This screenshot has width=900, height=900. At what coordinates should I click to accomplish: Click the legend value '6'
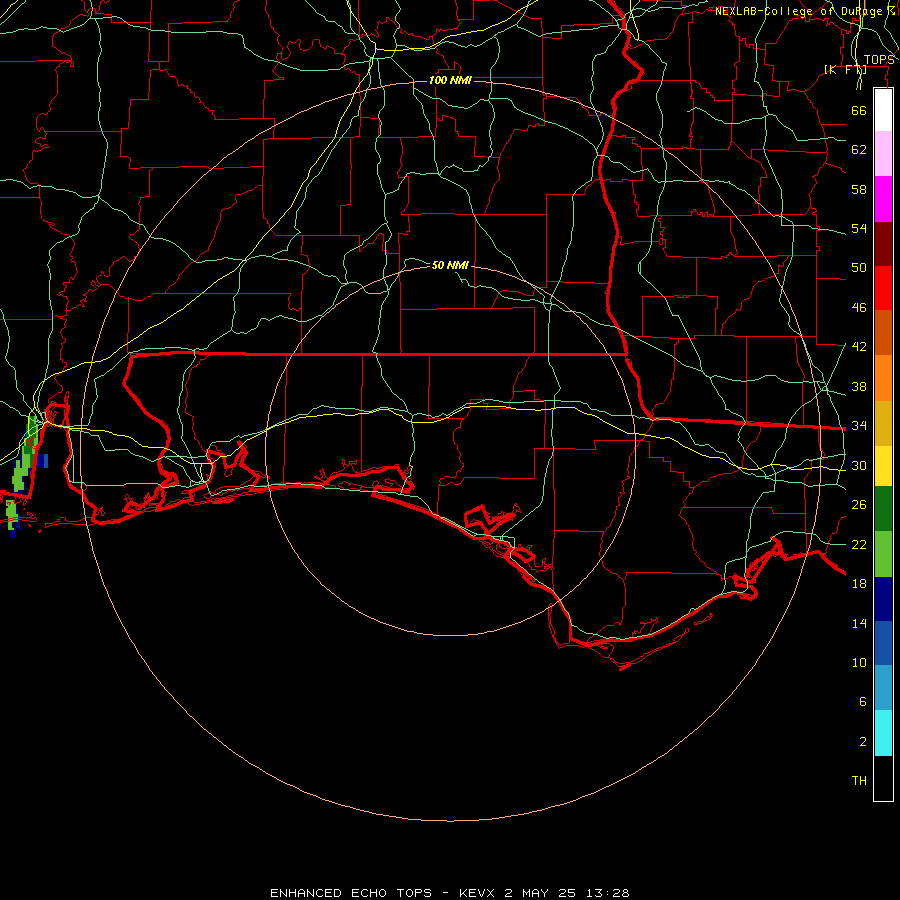pos(862,702)
